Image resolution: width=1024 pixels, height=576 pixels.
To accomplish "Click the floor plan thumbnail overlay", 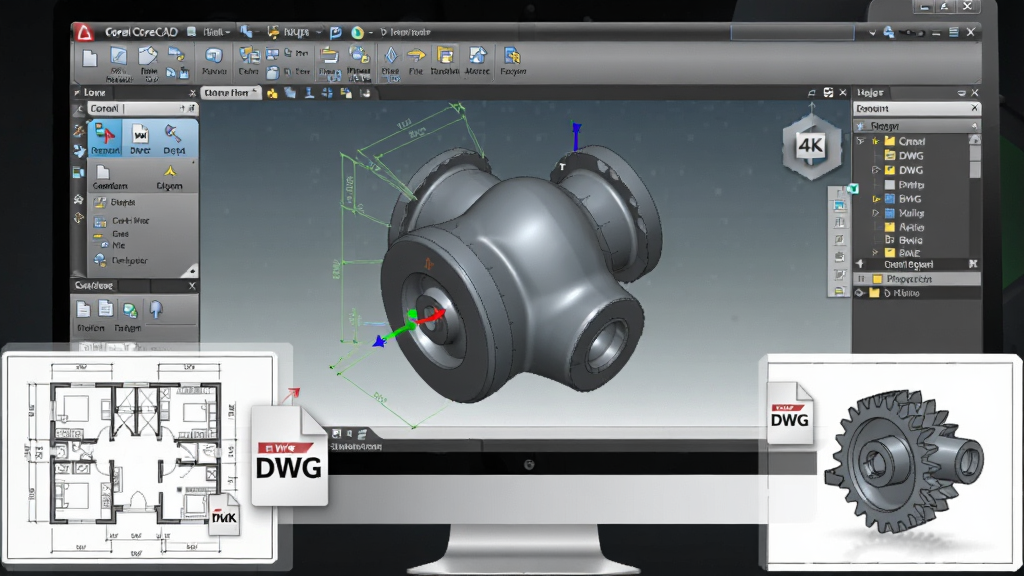I will (x=139, y=457).
